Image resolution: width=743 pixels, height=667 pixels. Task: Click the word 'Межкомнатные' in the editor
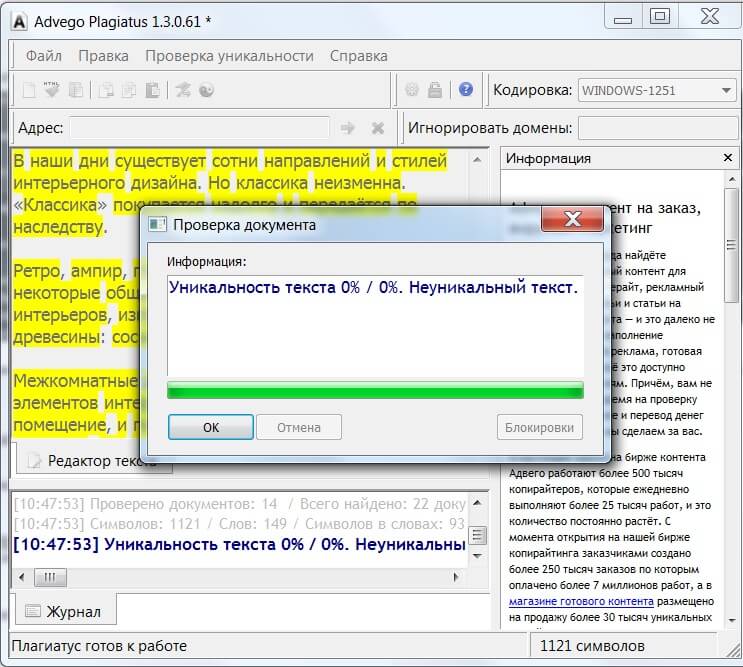tap(75, 380)
